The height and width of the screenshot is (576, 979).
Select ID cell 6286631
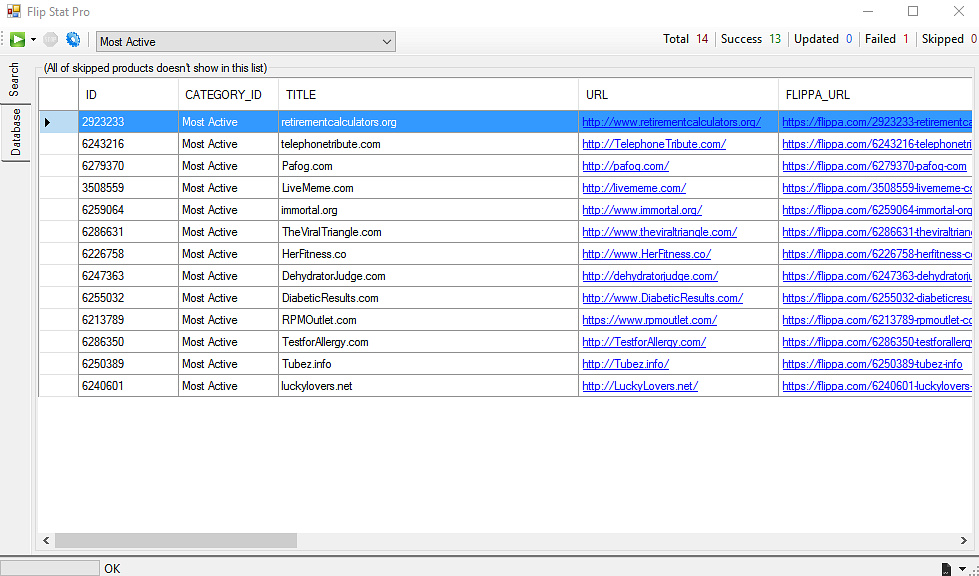[x=129, y=232]
